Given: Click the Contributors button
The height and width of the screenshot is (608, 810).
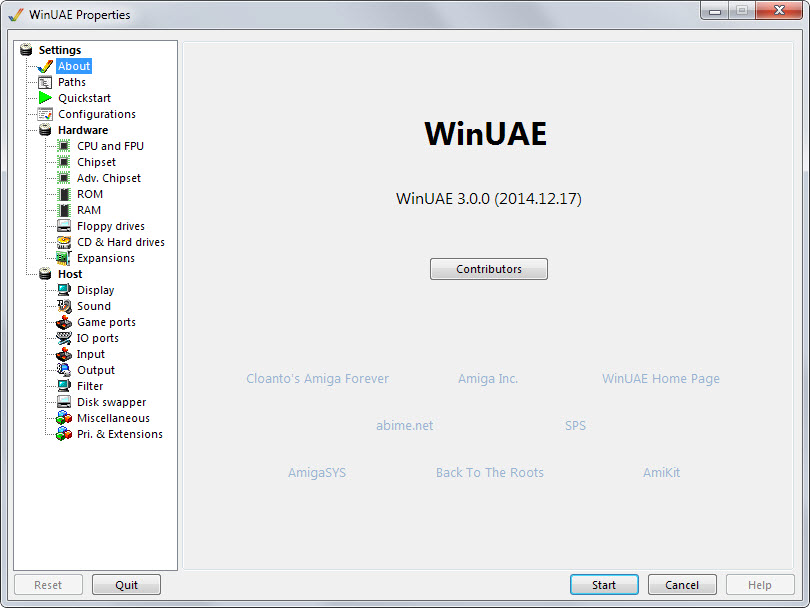Looking at the screenshot, I should coord(489,269).
